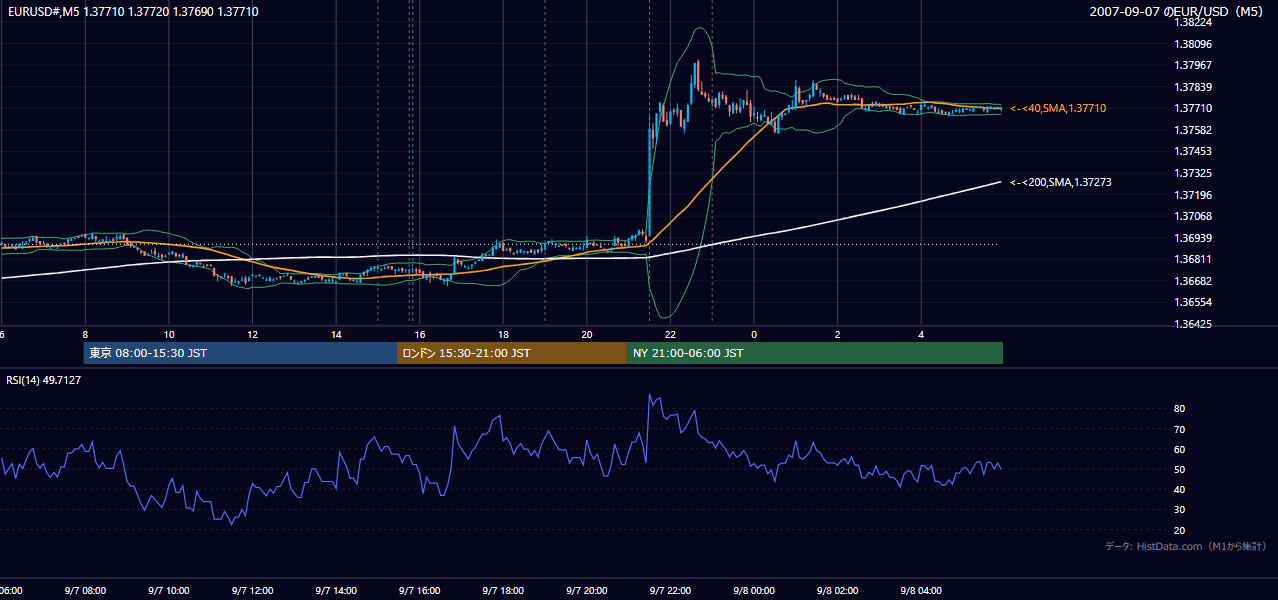The width and height of the screenshot is (1278, 600).
Task: Click price axis value 1.36554
Action: [1193, 302]
